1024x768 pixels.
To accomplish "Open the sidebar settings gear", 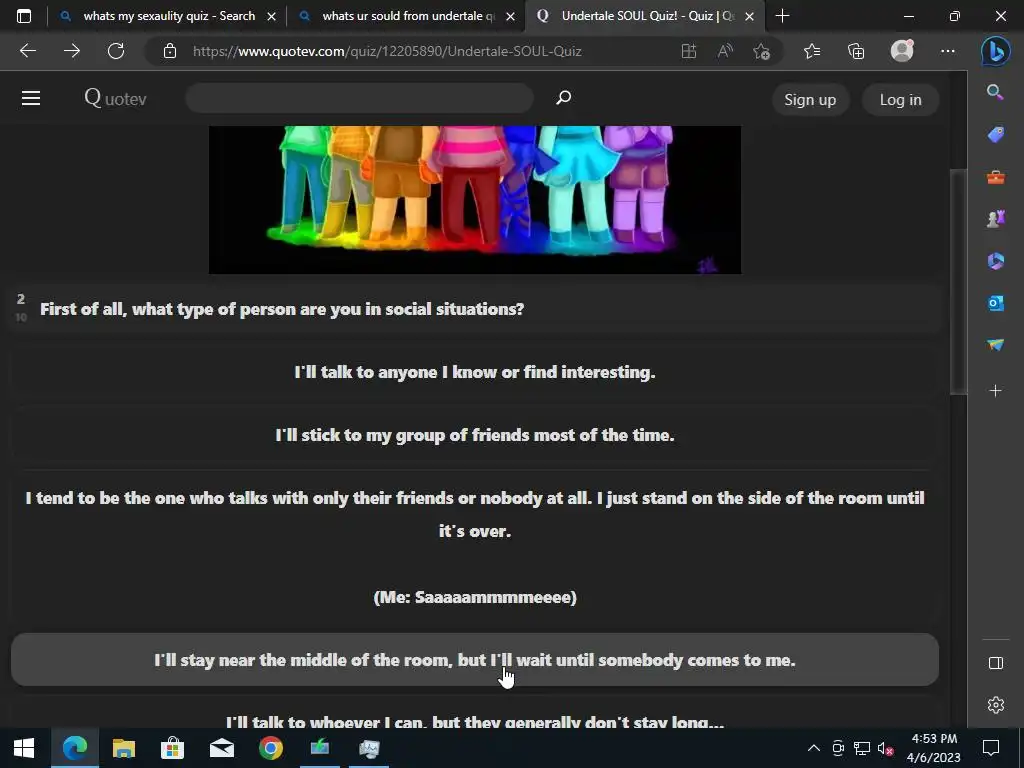I will [995, 705].
